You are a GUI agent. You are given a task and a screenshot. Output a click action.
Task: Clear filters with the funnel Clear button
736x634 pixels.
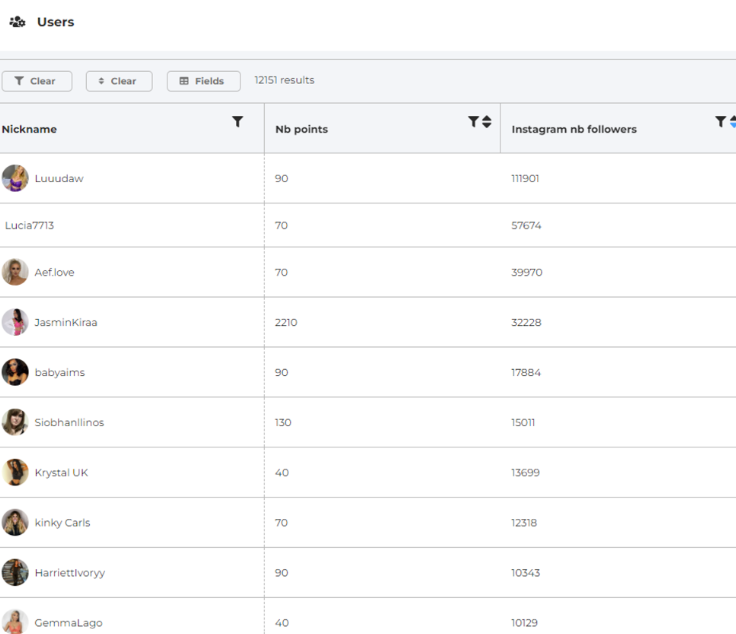[37, 81]
